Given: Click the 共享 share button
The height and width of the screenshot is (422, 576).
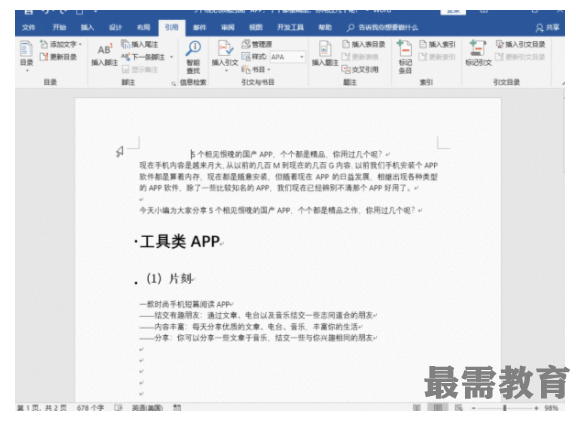Looking at the screenshot, I should click(547, 28).
